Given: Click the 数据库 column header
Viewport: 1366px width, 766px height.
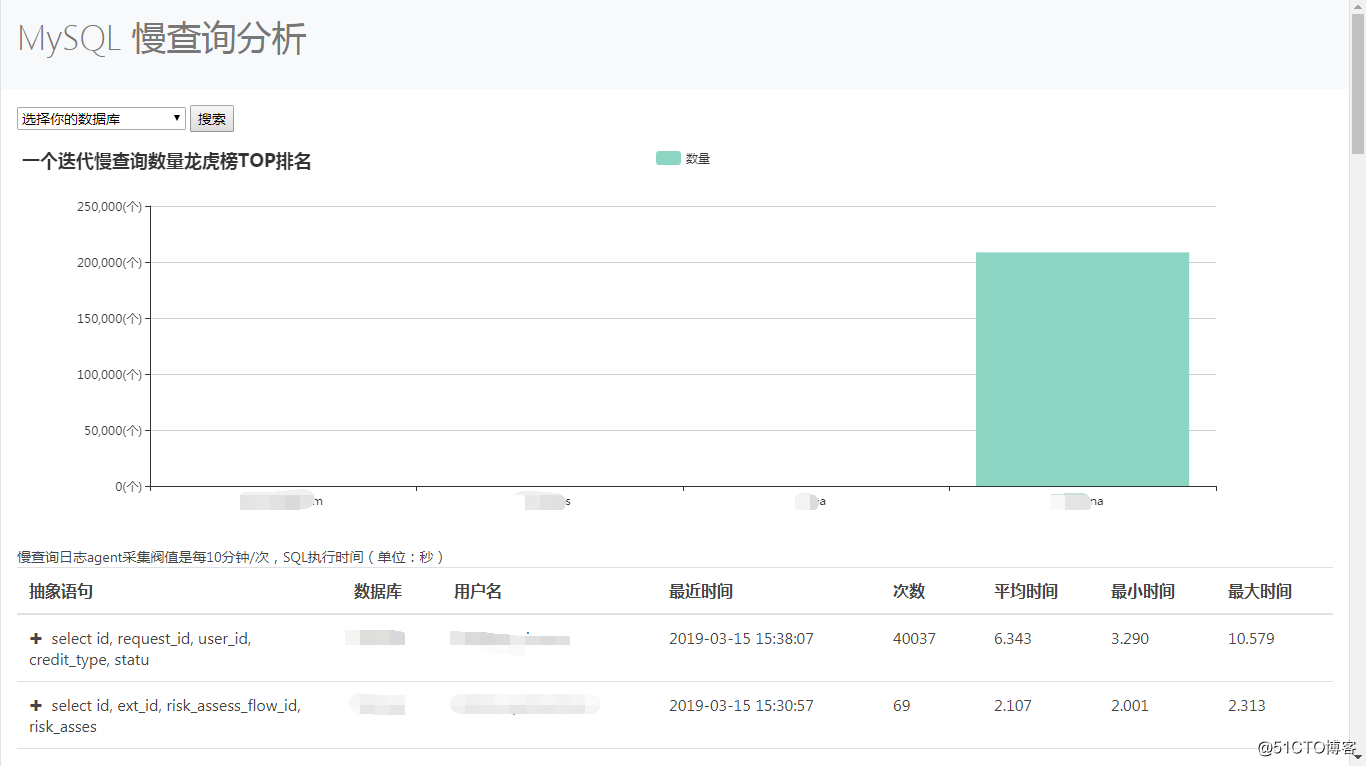Looking at the screenshot, I should (x=378, y=591).
